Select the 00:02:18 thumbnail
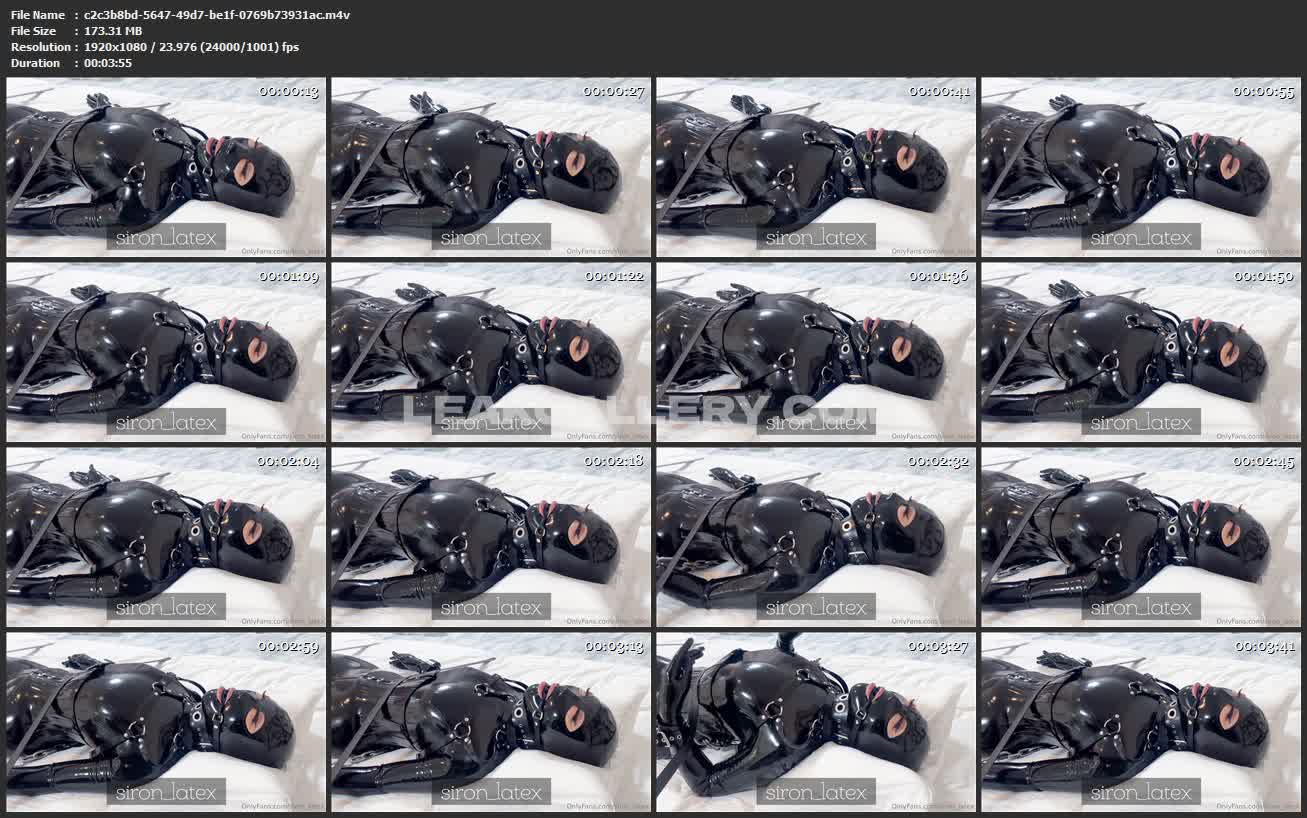This screenshot has width=1307, height=818. [491, 537]
